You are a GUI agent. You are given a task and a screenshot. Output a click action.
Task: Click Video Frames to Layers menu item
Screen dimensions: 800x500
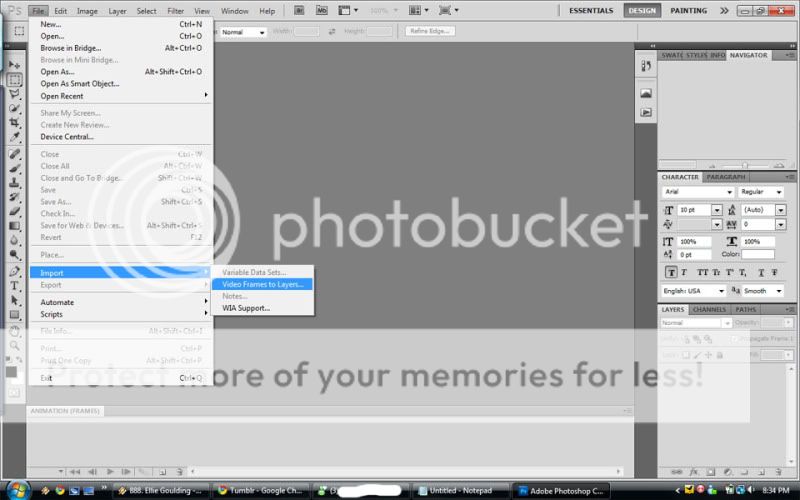point(262,284)
